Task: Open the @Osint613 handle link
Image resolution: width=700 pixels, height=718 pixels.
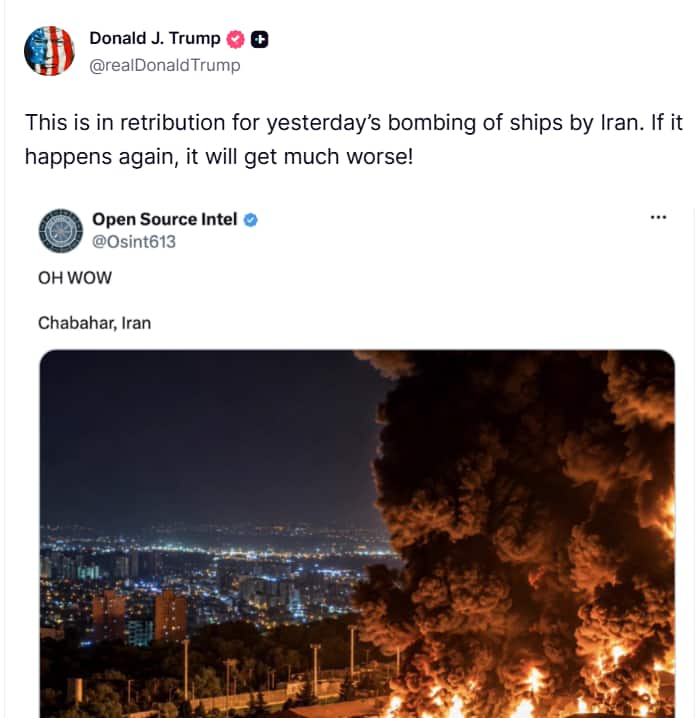Action: coord(134,242)
